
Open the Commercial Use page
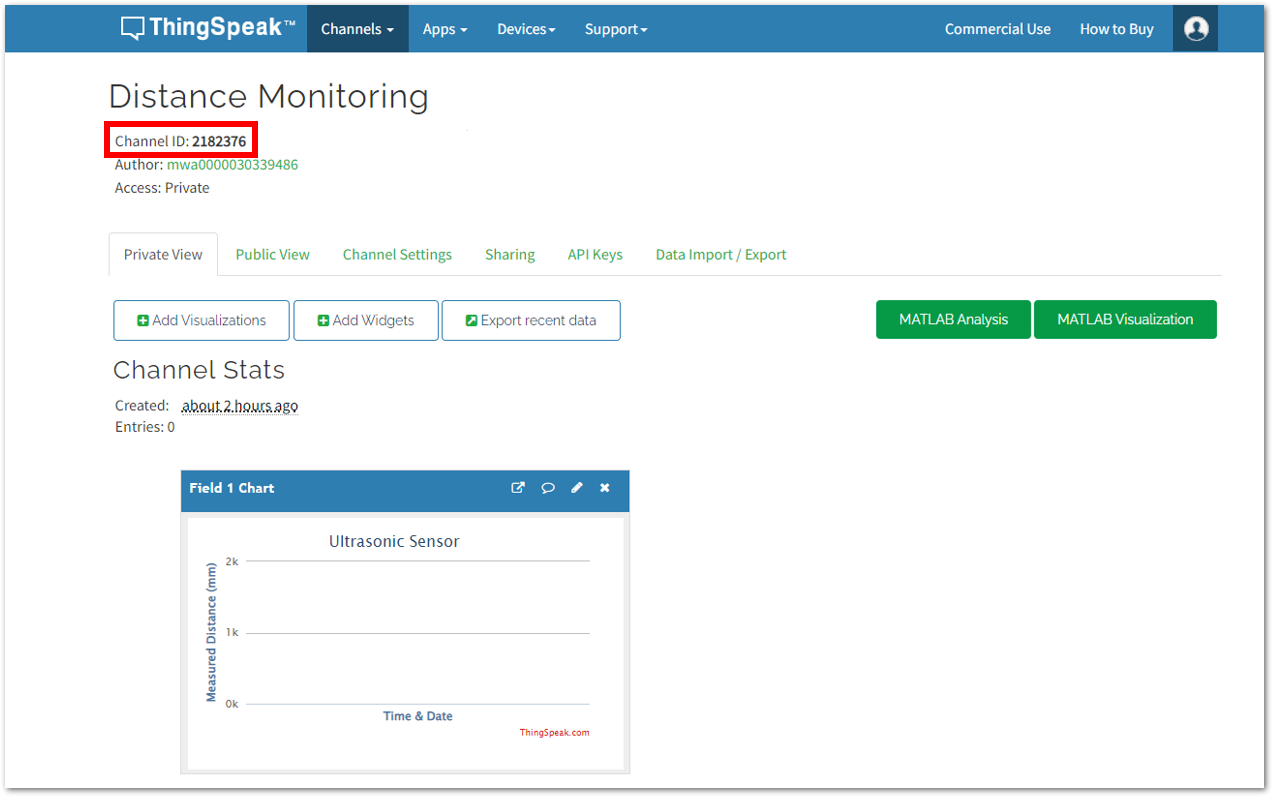pos(998,29)
